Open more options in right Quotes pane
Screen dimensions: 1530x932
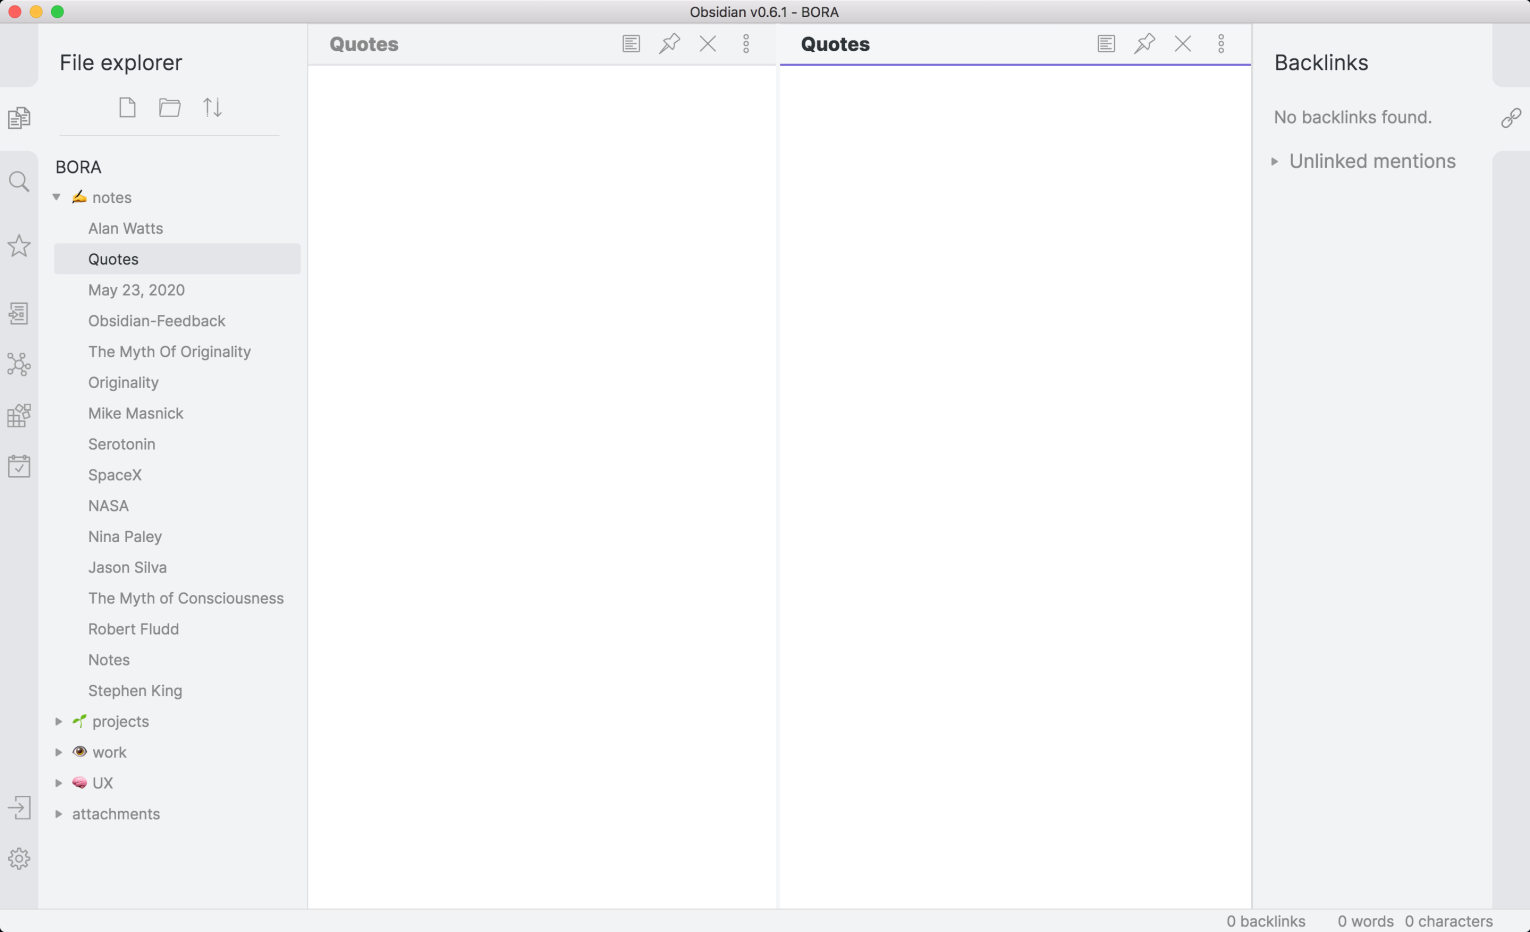1221,44
